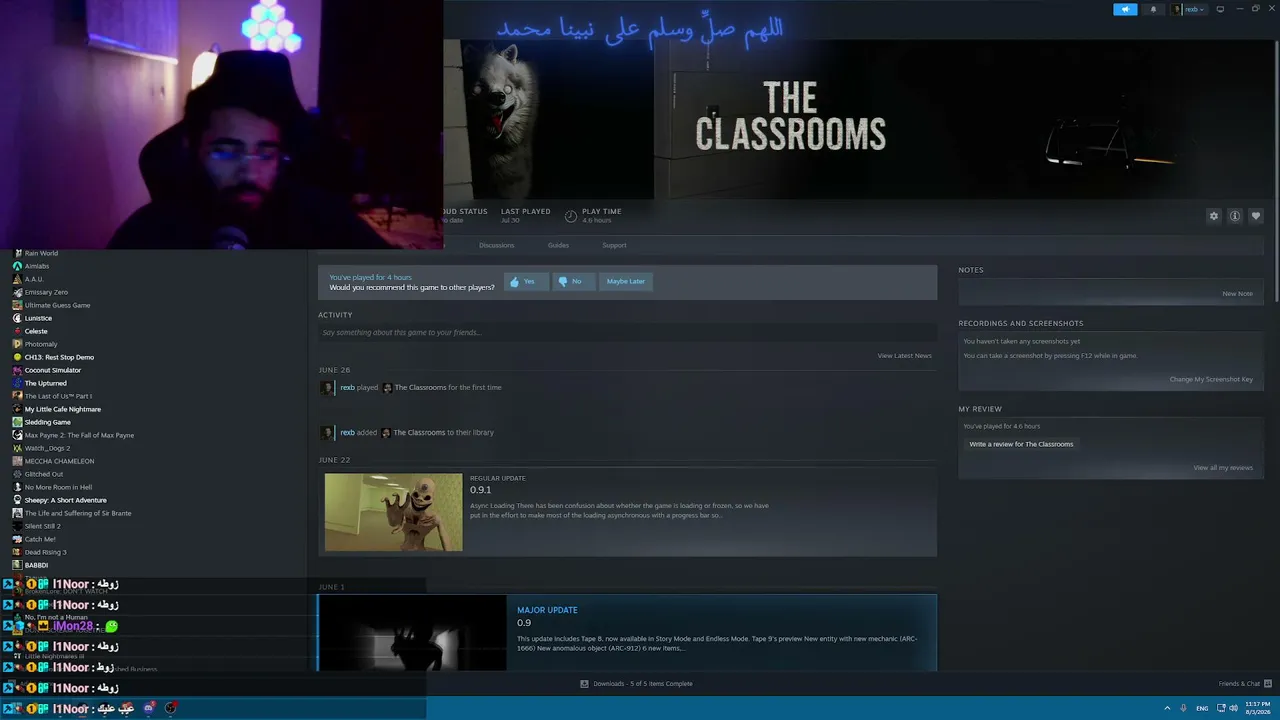Click Ultimate Guess Game icon
This screenshot has width=1280, height=720.
[17, 306]
